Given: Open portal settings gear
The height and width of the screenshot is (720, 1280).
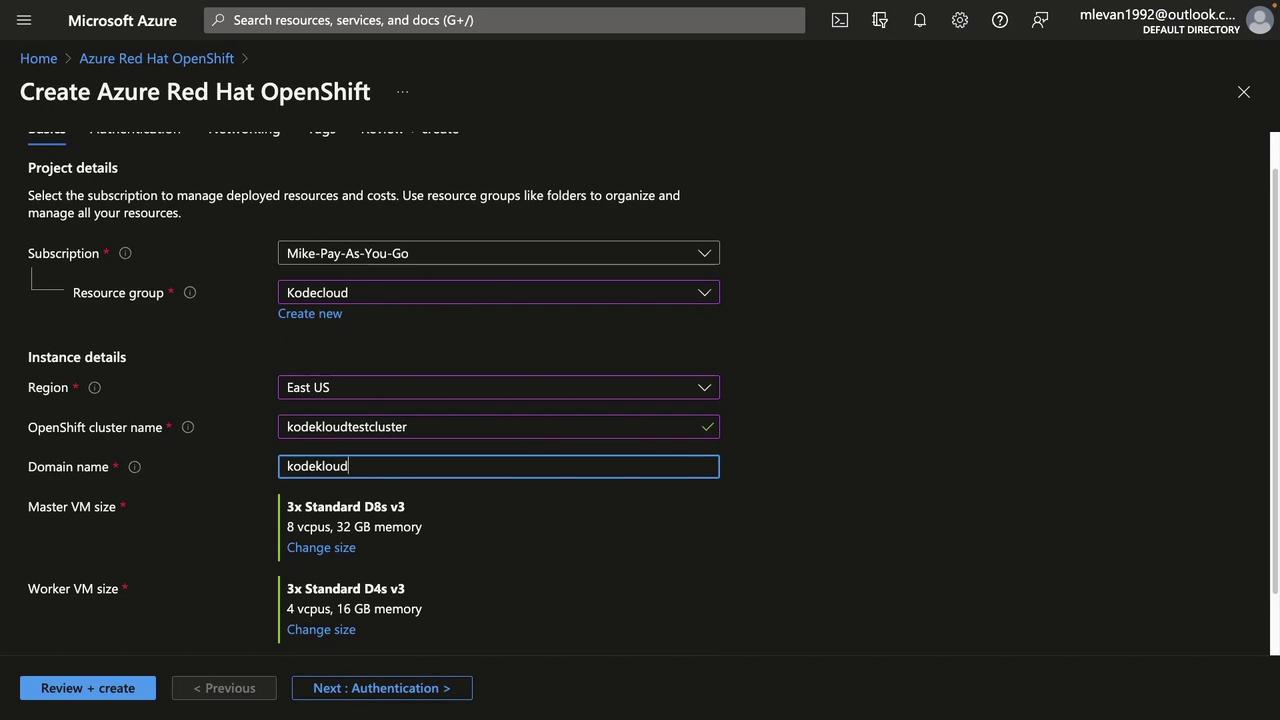Looking at the screenshot, I should point(960,20).
